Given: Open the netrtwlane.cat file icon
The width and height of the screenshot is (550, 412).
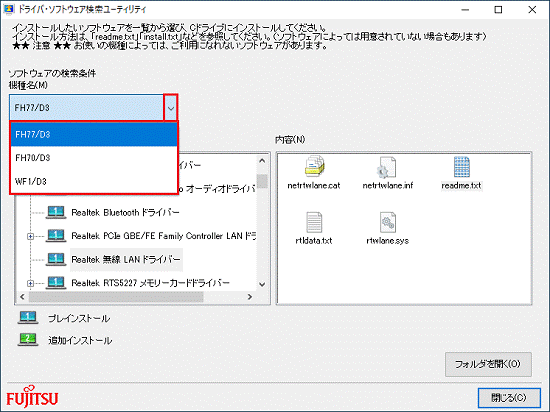Looking at the screenshot, I should tap(314, 167).
